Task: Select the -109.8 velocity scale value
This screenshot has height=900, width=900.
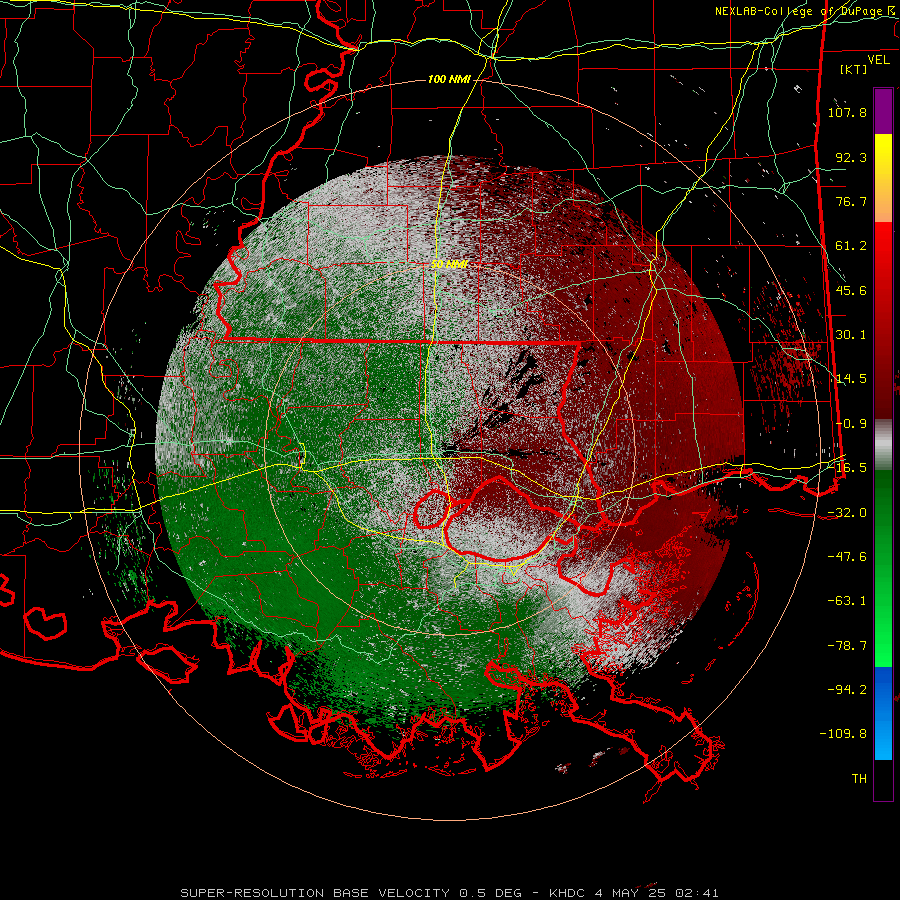Action: [843, 734]
